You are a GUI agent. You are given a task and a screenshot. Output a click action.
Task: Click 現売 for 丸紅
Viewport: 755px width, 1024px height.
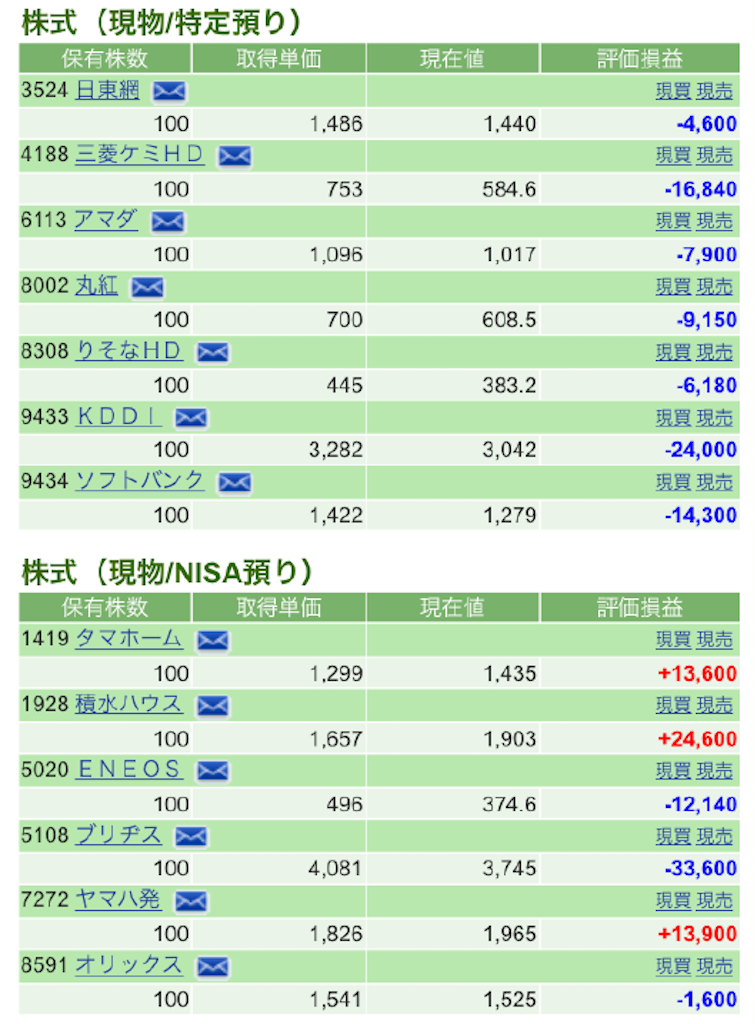point(715,287)
